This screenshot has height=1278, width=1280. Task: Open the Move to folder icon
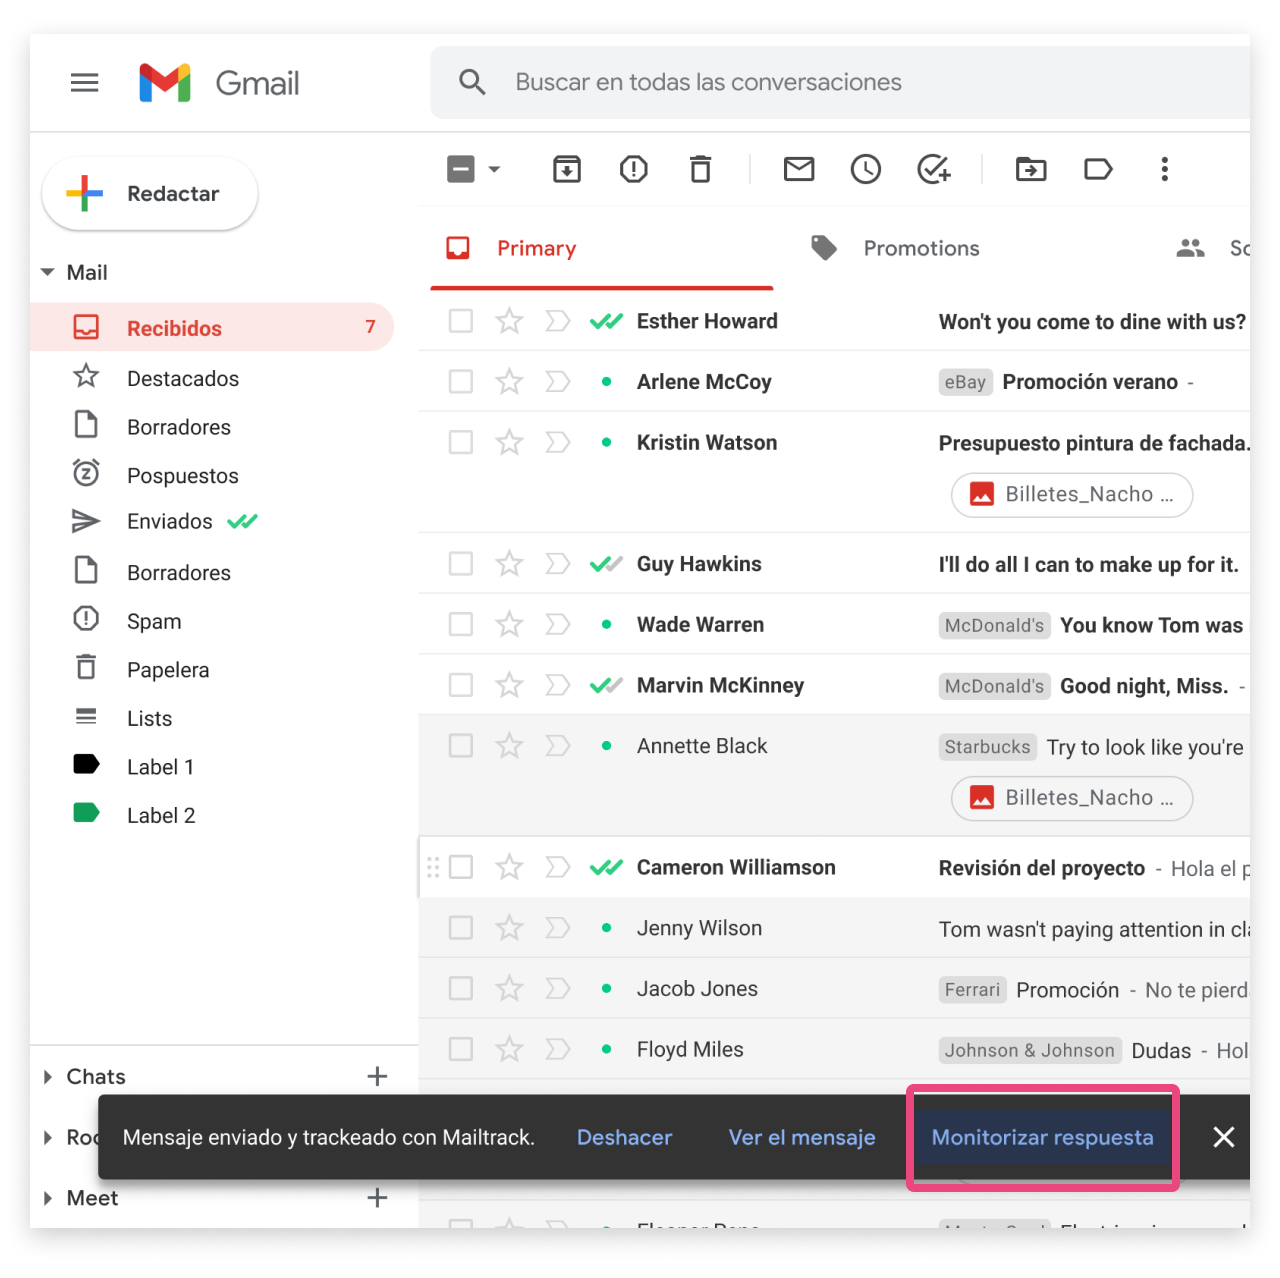click(1030, 169)
